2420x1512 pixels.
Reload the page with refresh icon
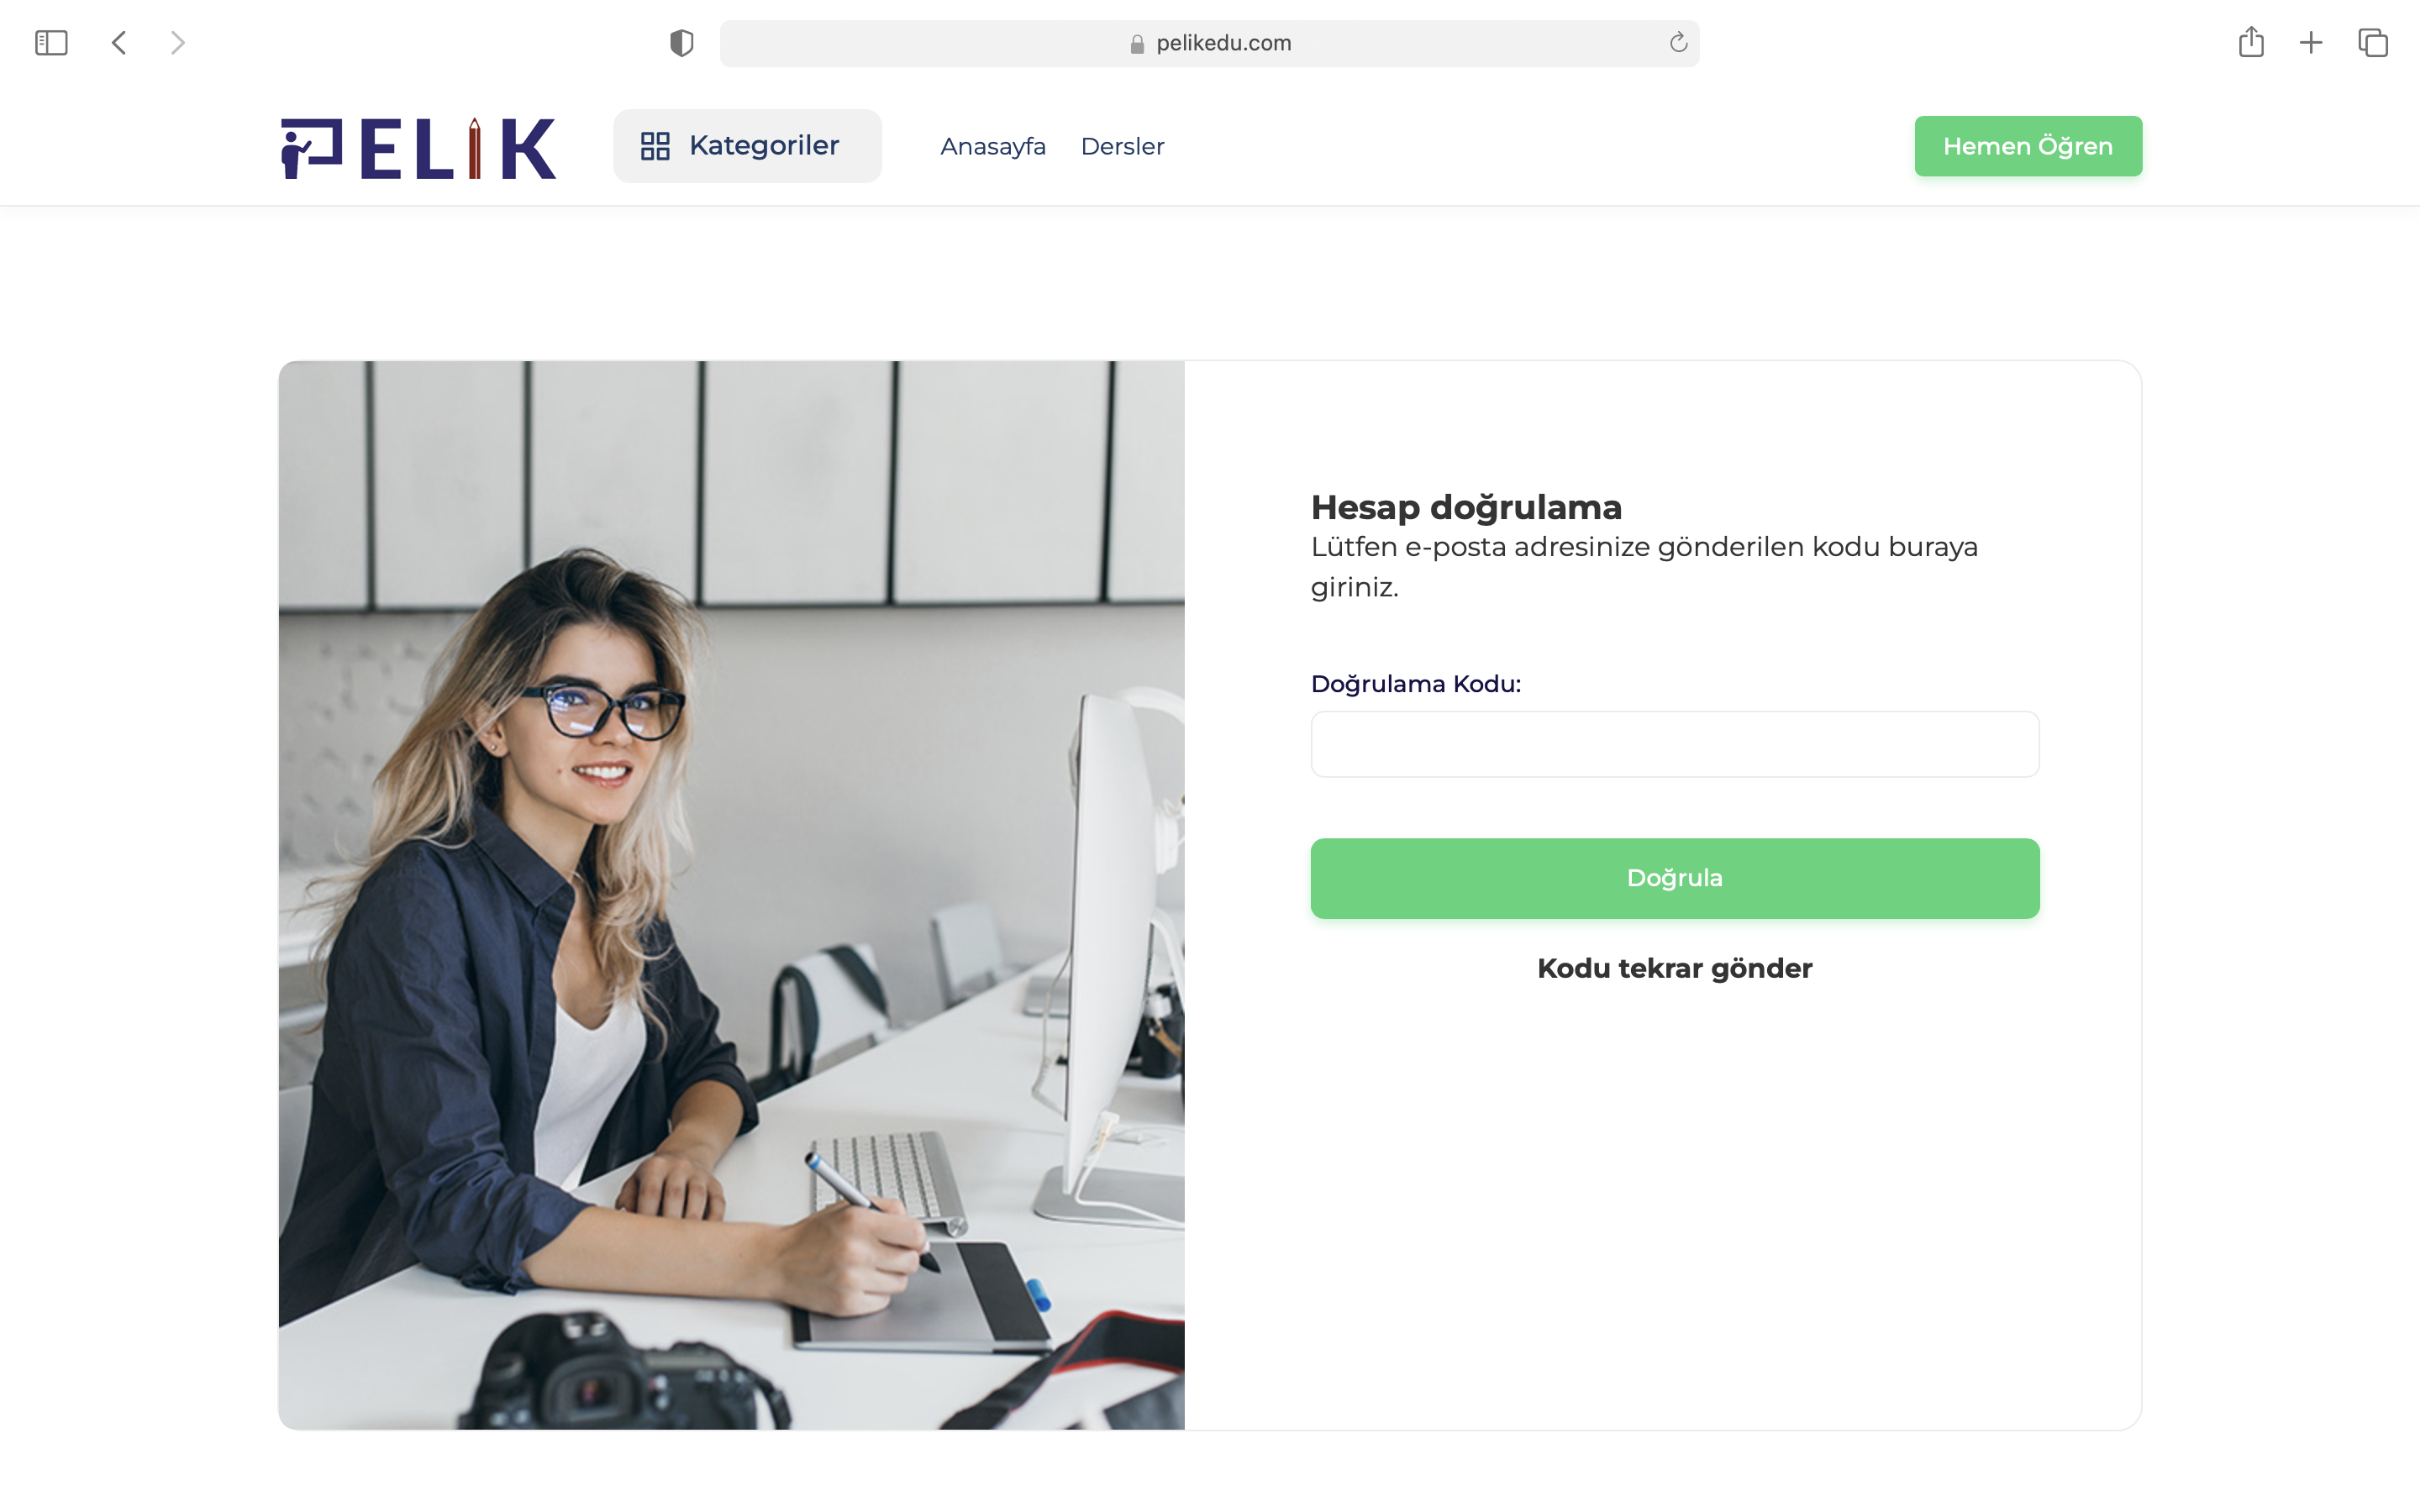pyautogui.click(x=1678, y=42)
